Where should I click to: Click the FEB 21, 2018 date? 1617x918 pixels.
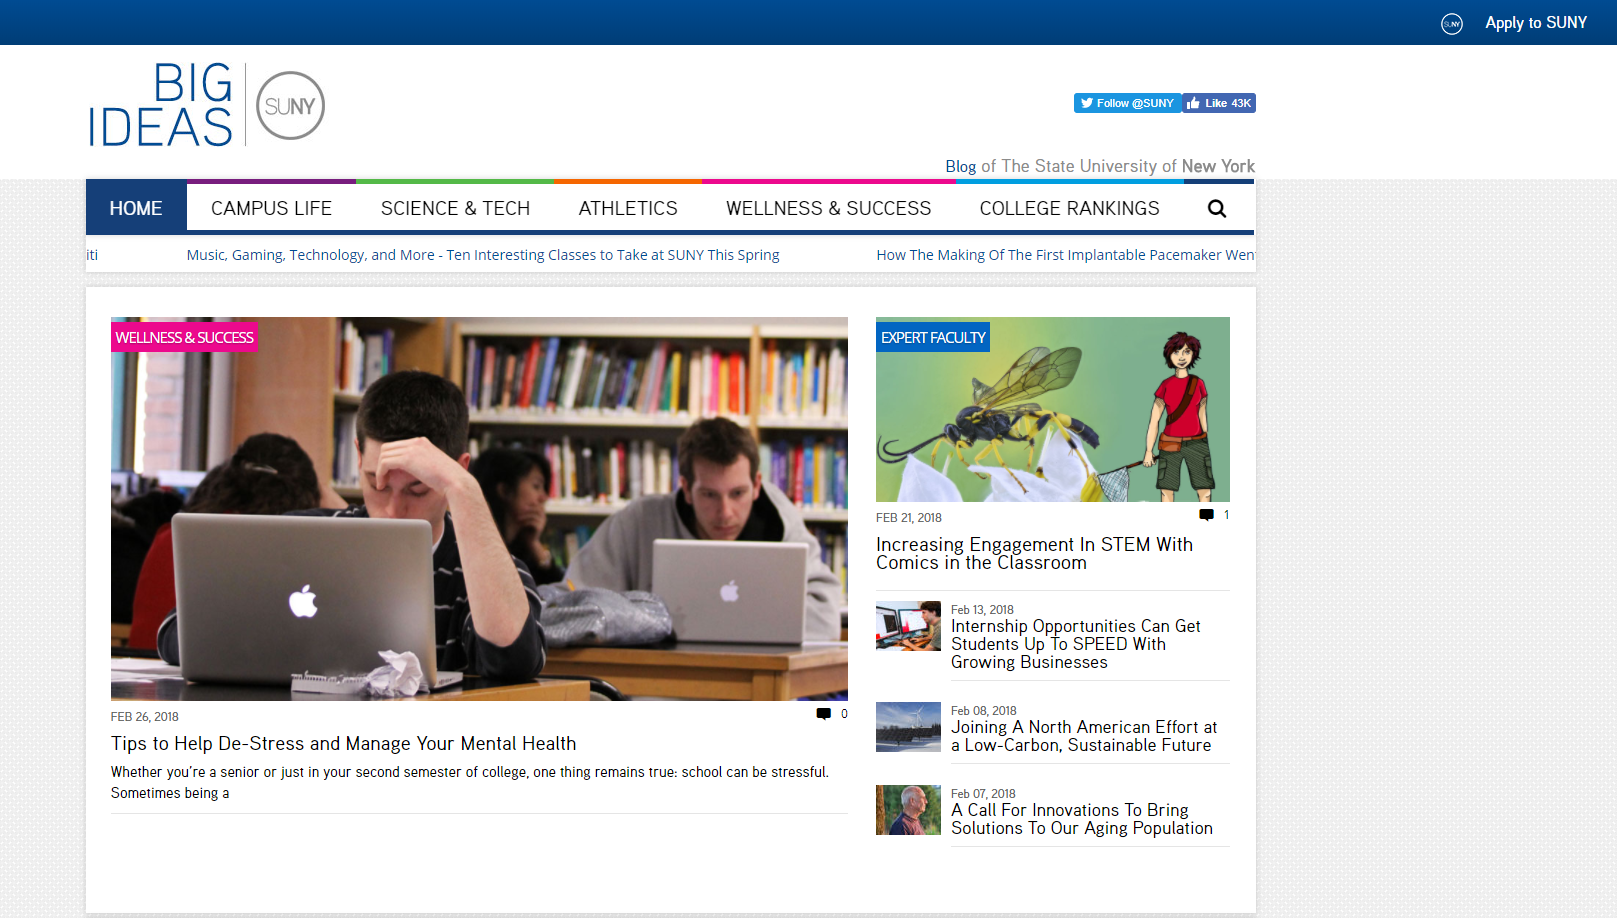(909, 518)
